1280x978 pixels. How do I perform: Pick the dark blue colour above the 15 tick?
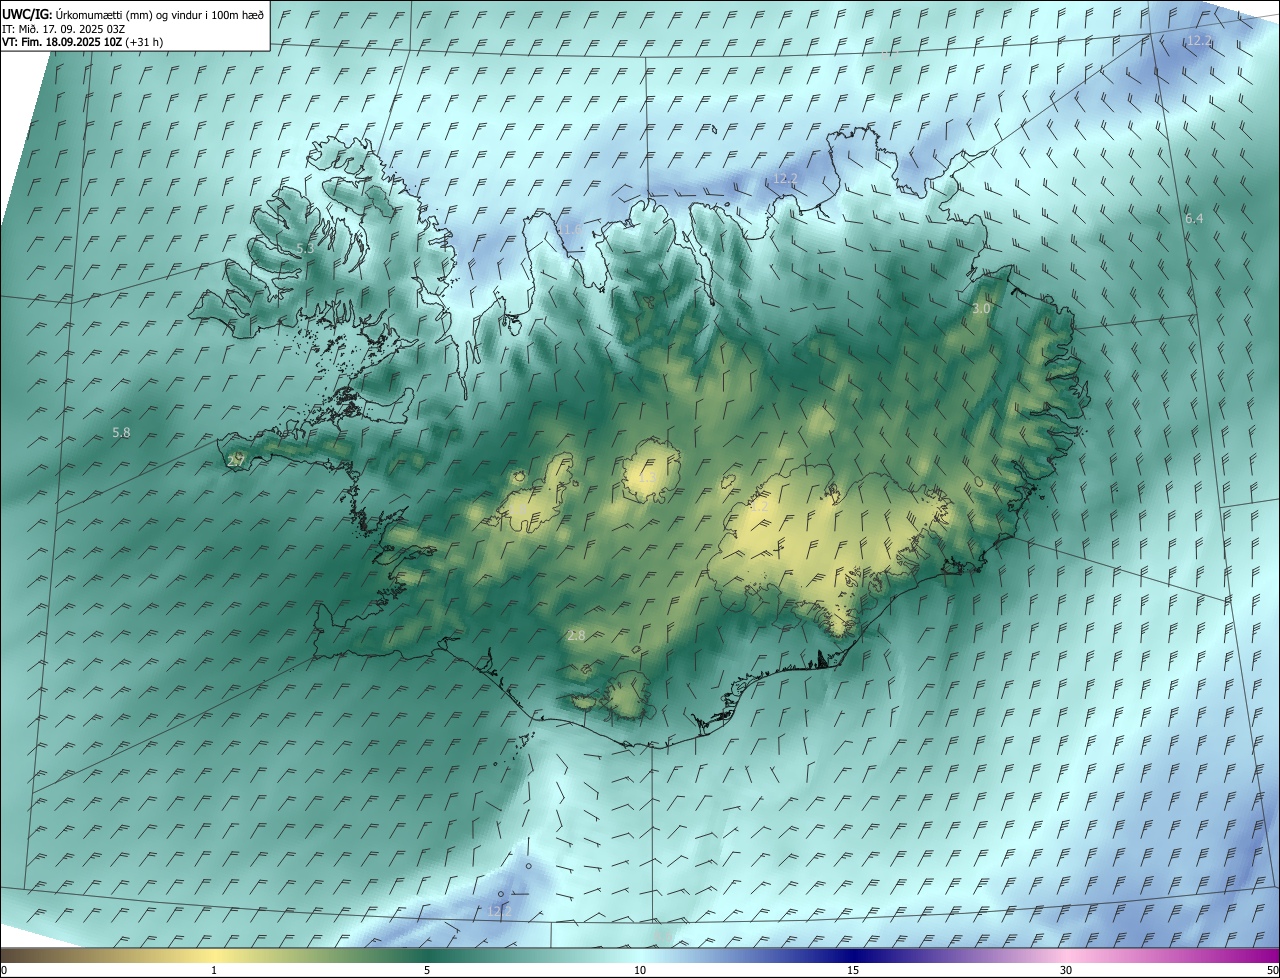pos(853,955)
